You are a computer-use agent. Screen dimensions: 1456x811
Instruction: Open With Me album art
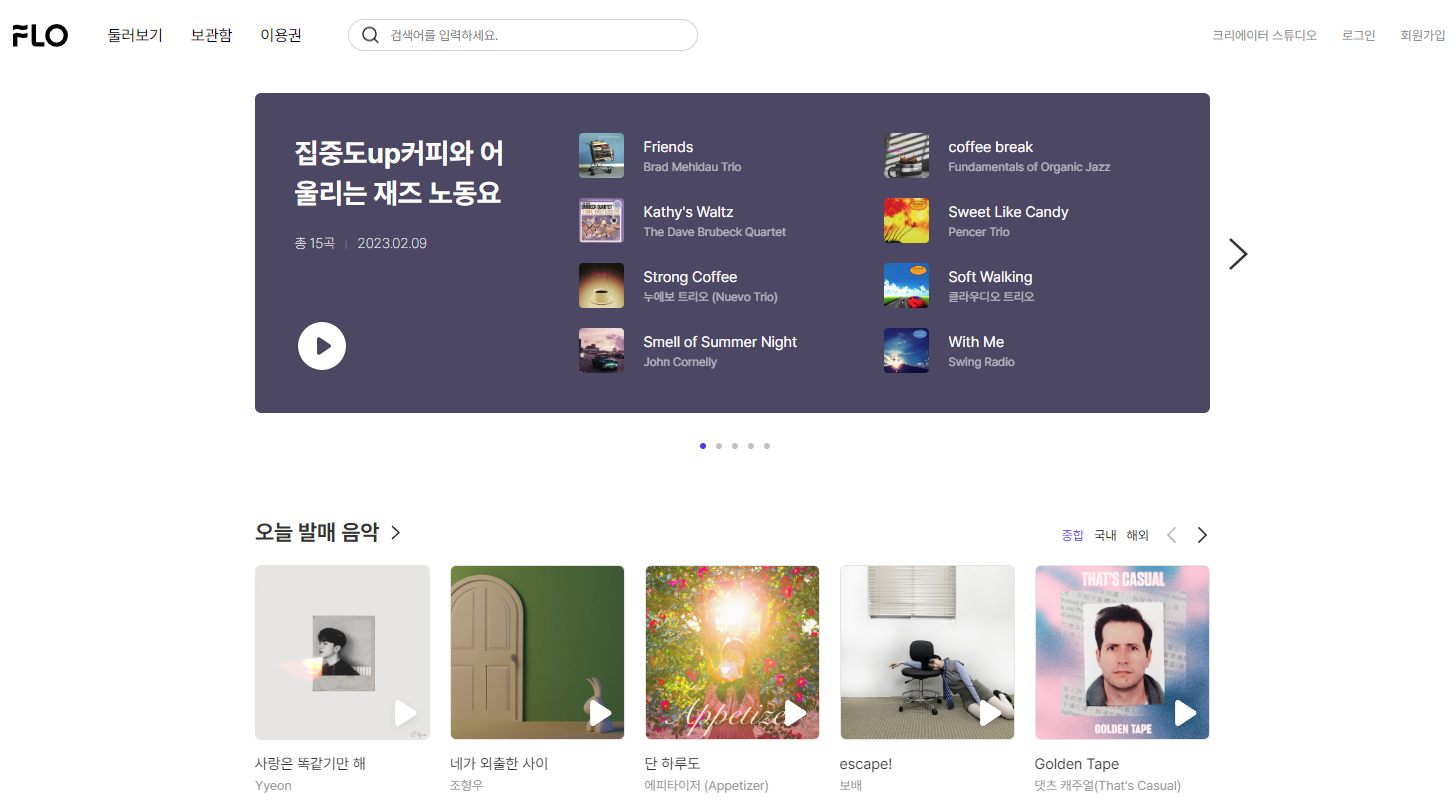click(x=906, y=351)
